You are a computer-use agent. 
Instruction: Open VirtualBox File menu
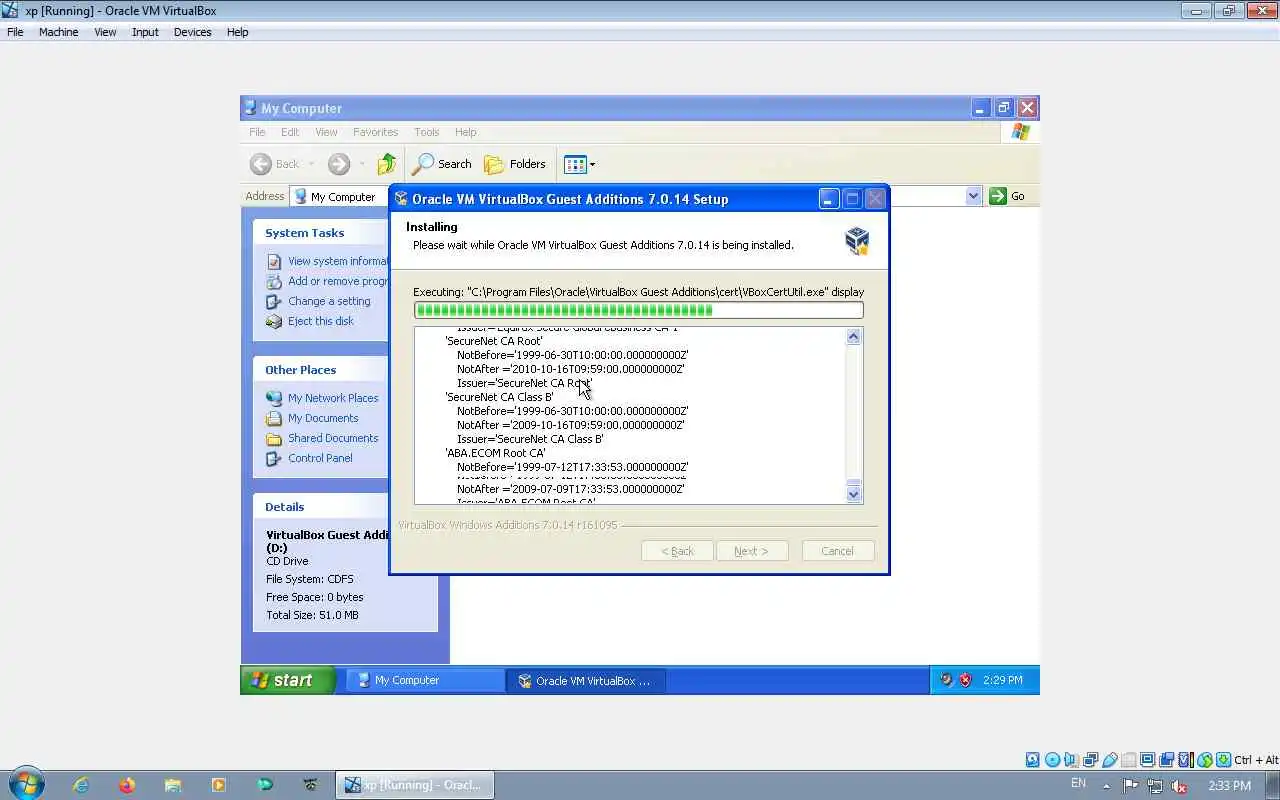(x=15, y=32)
